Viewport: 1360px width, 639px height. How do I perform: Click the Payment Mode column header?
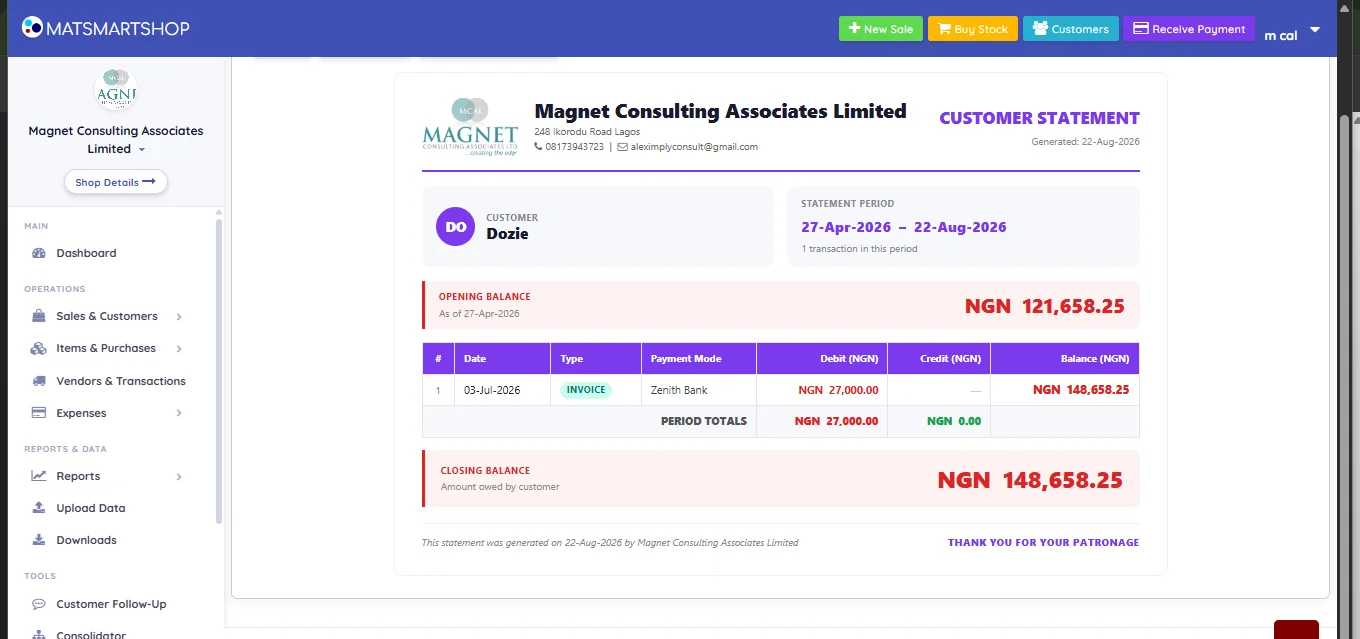698,359
